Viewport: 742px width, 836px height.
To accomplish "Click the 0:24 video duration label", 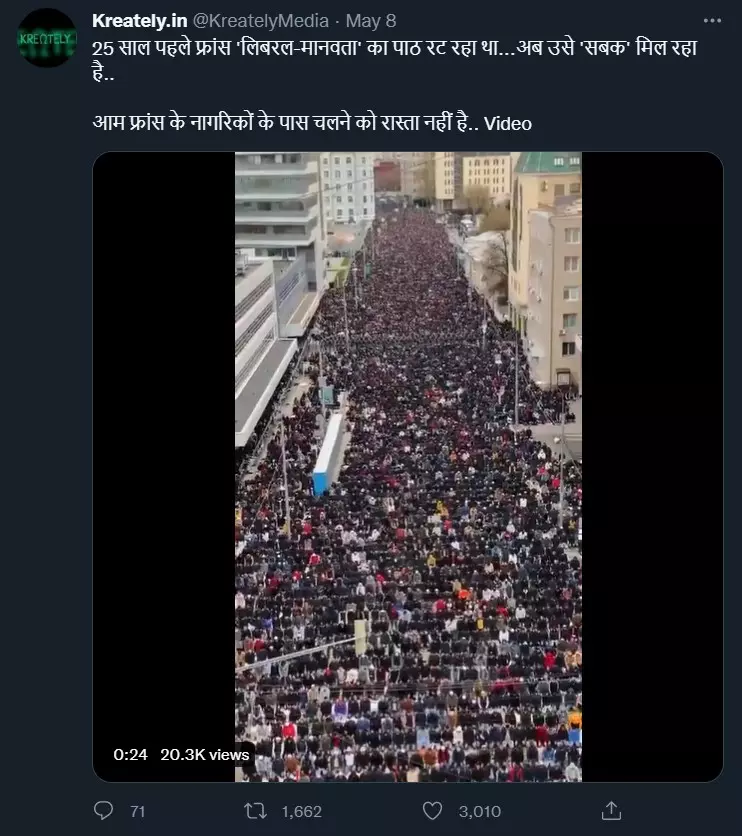I will pyautogui.click(x=130, y=754).
